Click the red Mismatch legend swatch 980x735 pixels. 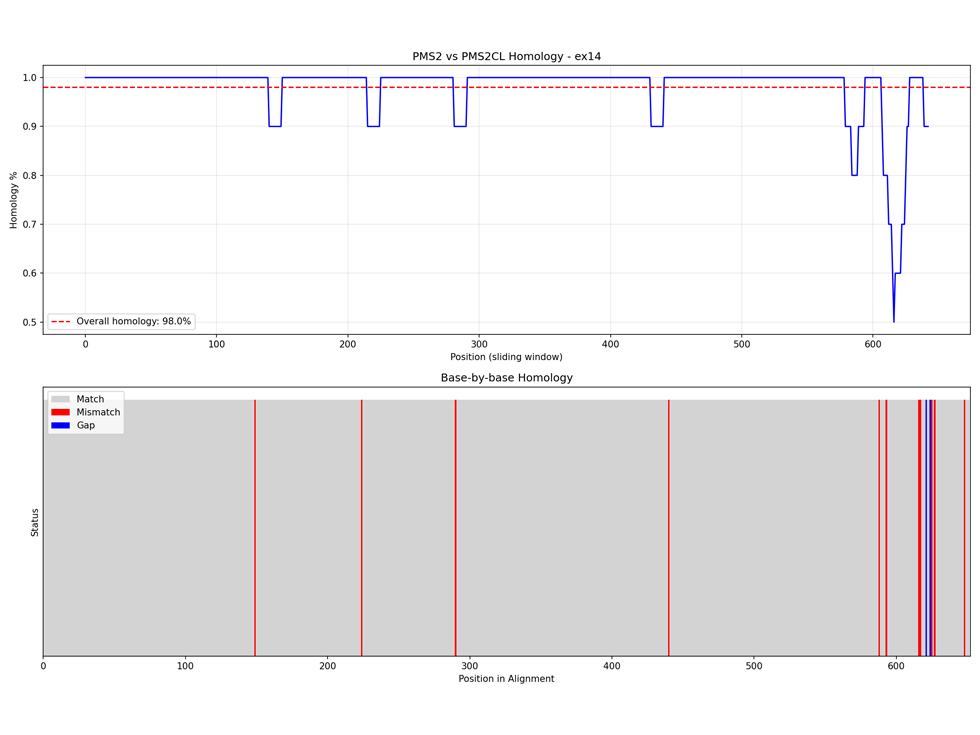click(60, 412)
